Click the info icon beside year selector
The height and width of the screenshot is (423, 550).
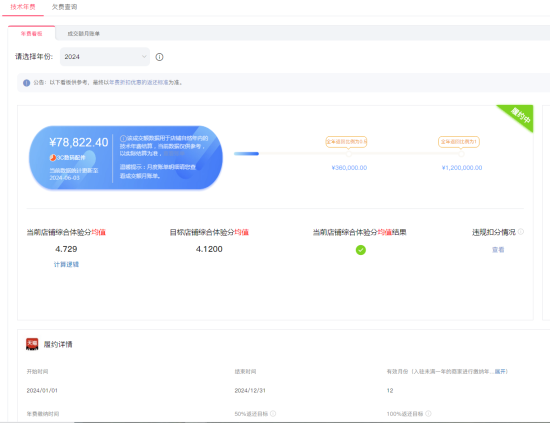pos(159,57)
